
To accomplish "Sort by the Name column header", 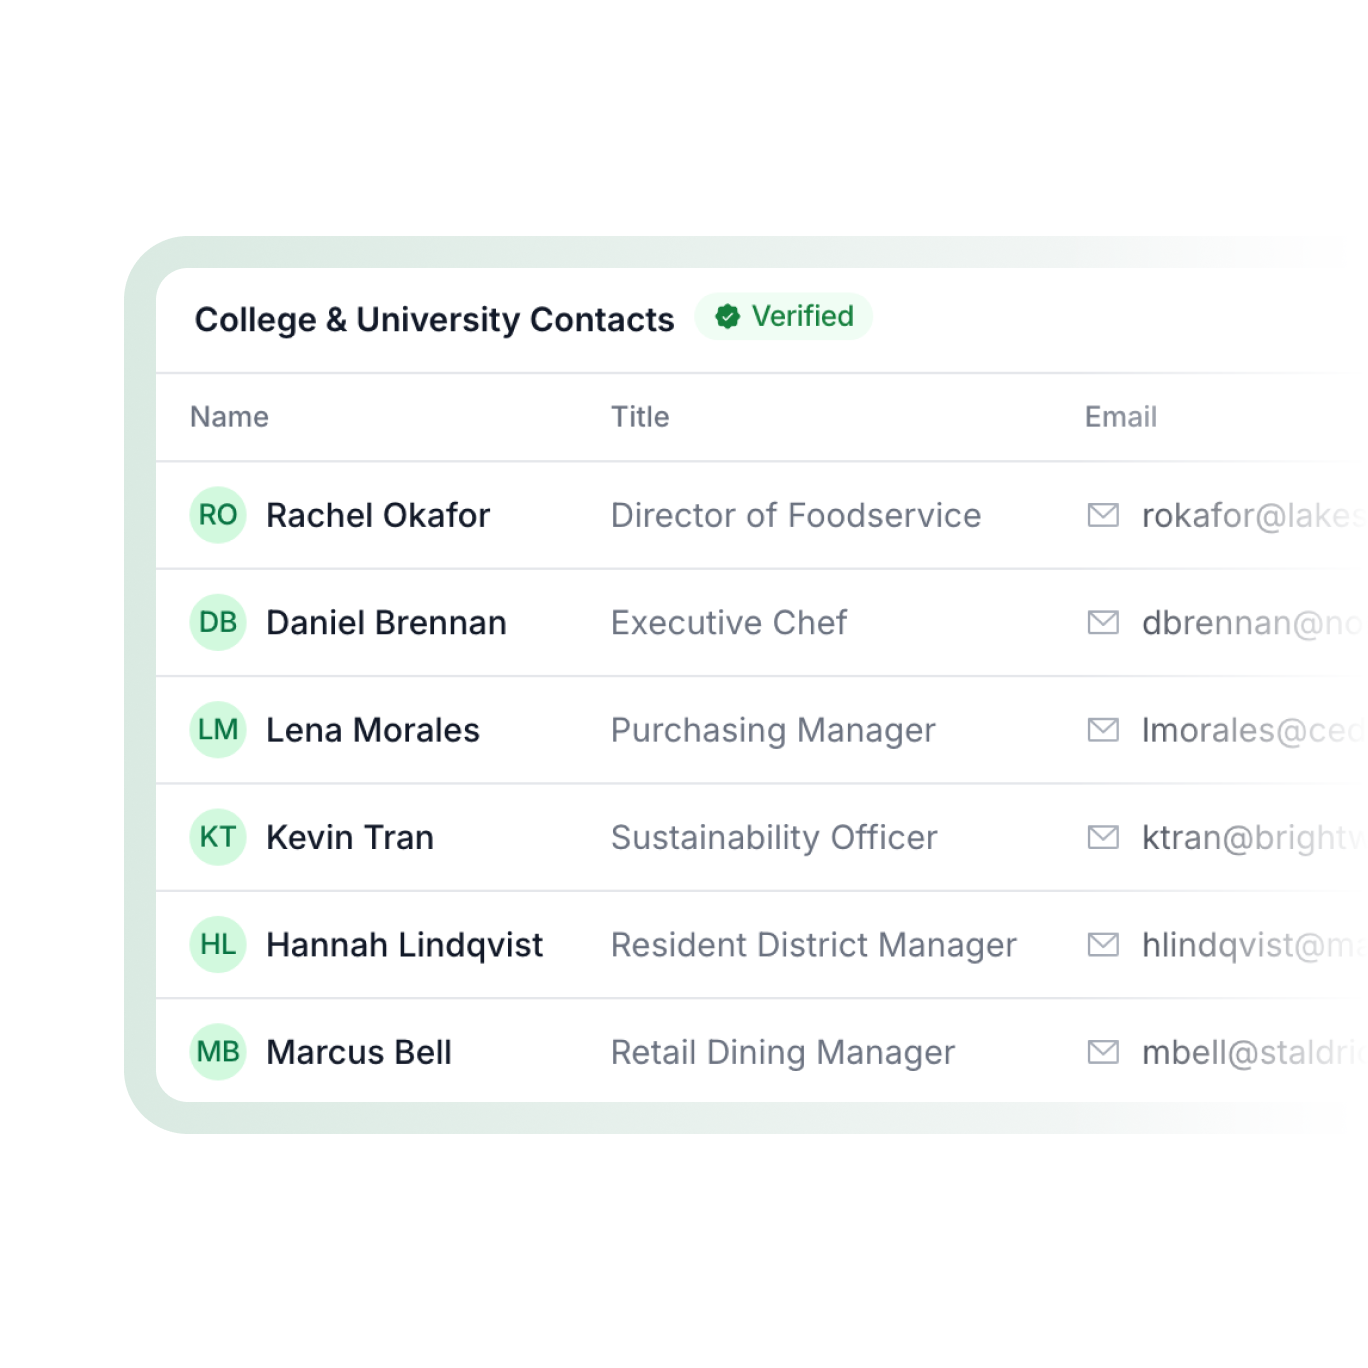I will point(230,417).
